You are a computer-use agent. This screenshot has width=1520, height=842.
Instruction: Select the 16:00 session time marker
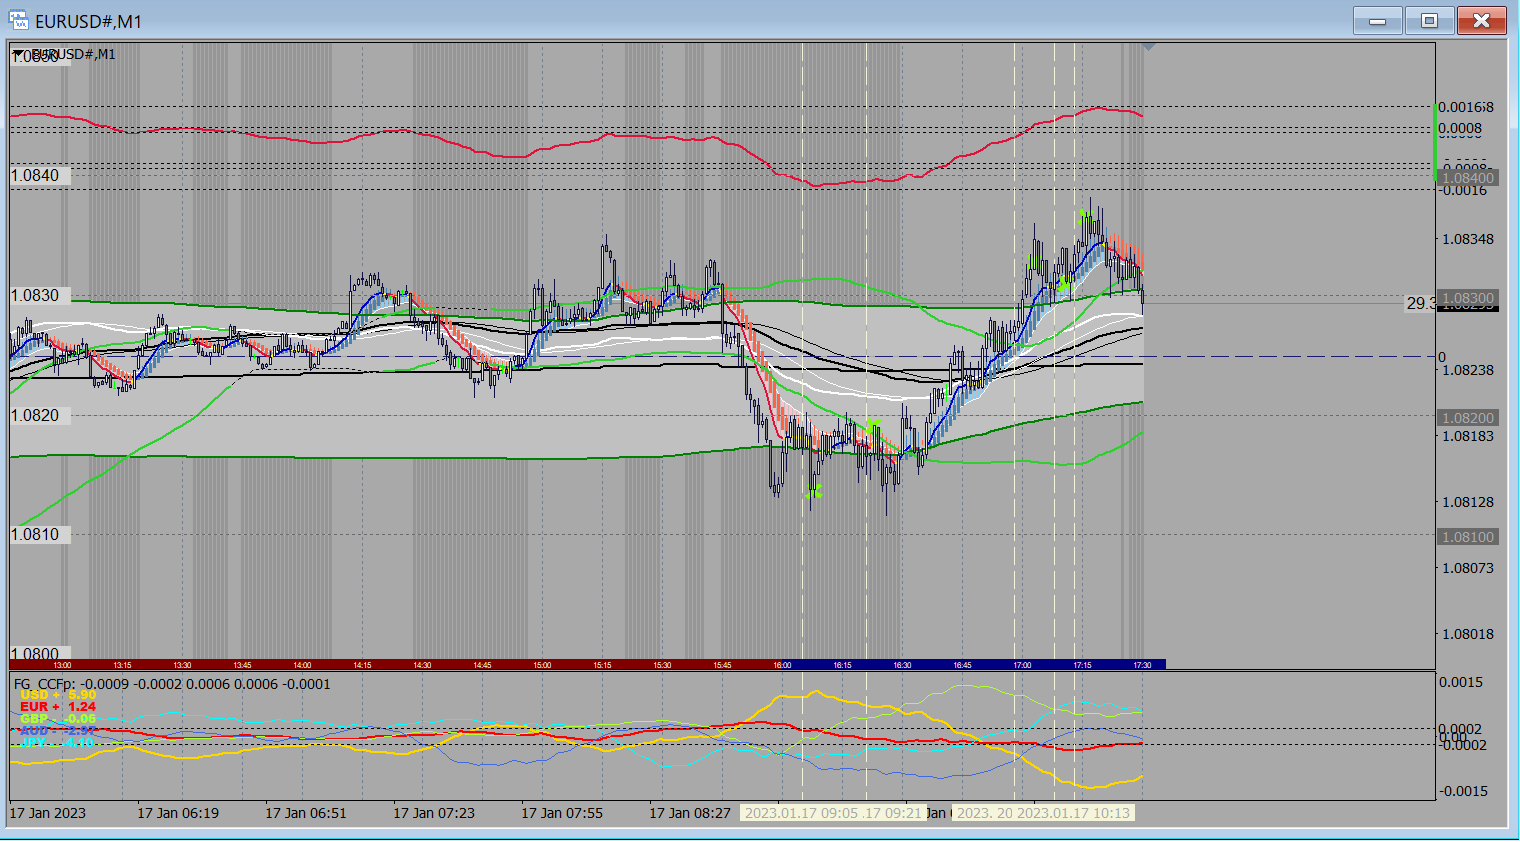tap(782, 665)
